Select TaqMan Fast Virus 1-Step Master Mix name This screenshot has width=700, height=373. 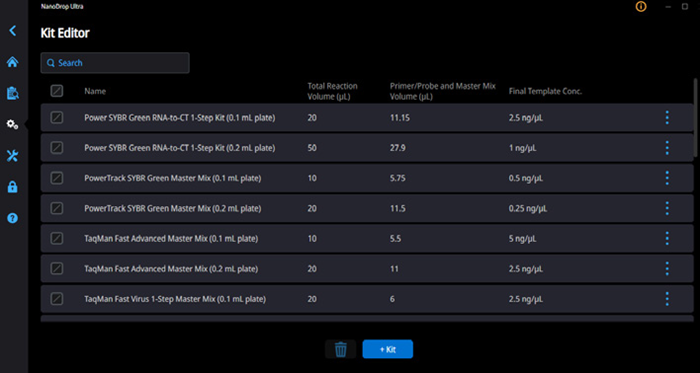175,298
